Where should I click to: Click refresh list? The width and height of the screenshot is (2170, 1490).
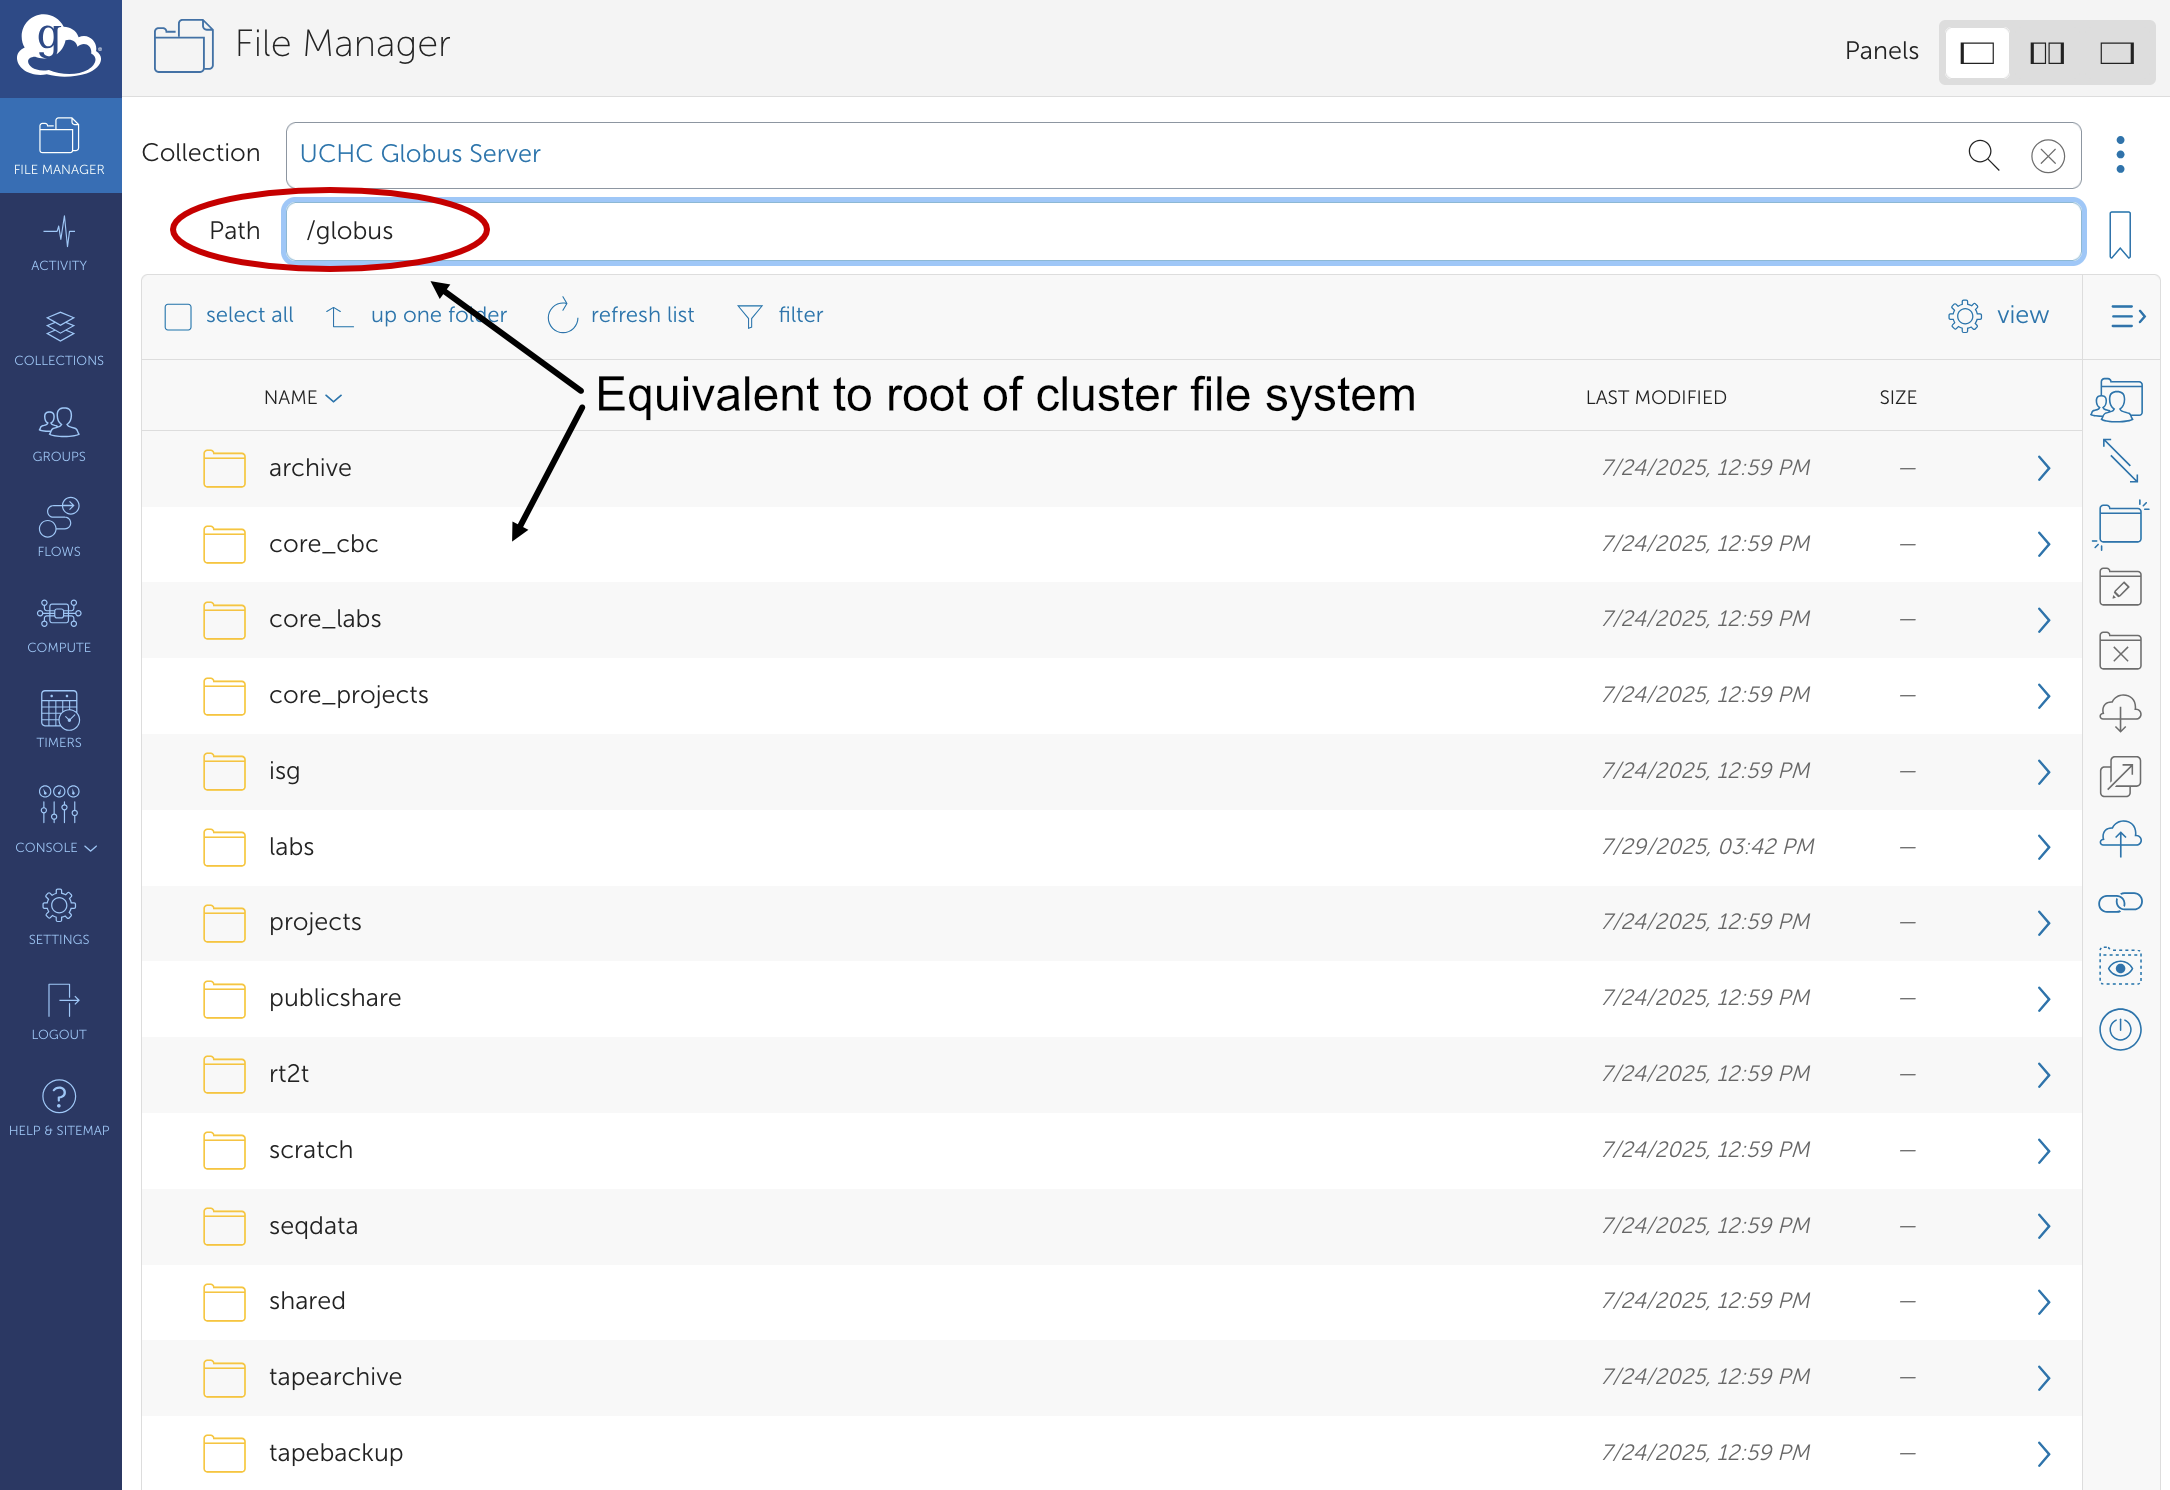pyautogui.click(x=621, y=315)
